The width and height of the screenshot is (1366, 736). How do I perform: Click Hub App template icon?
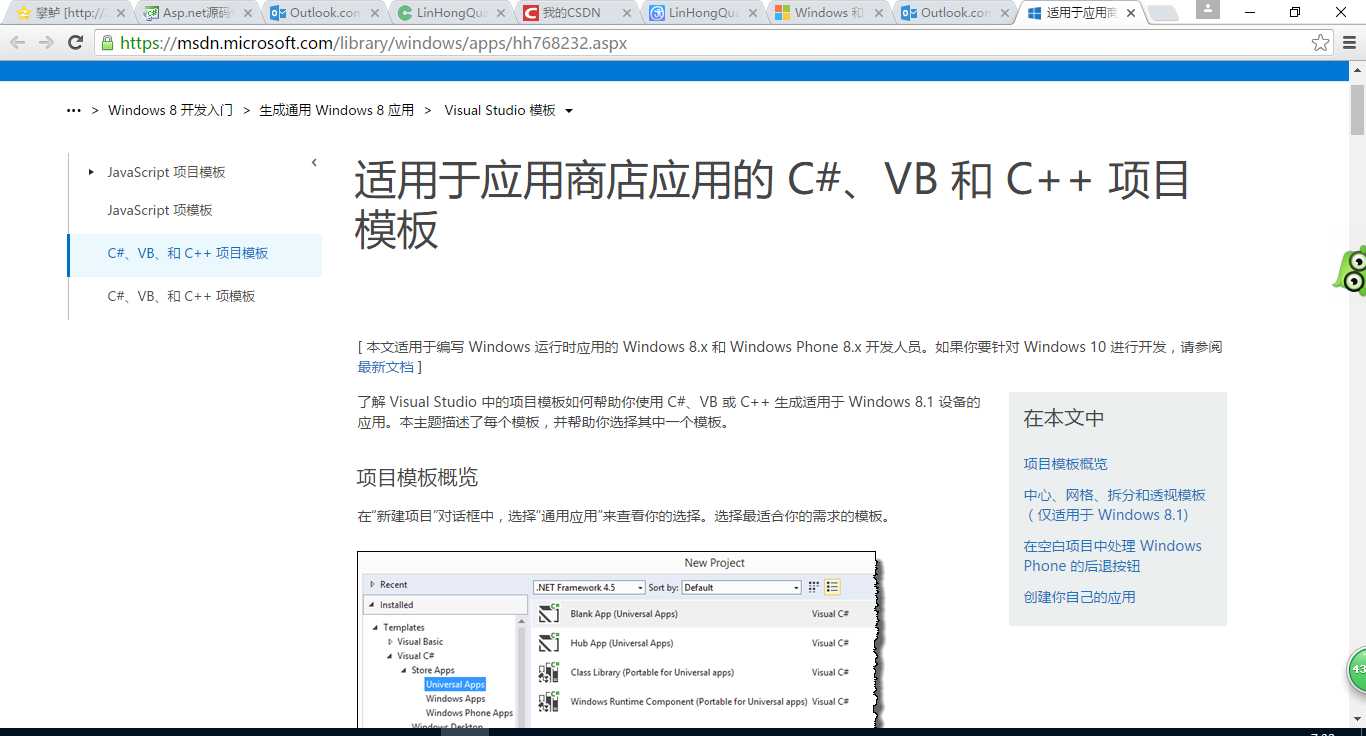549,643
